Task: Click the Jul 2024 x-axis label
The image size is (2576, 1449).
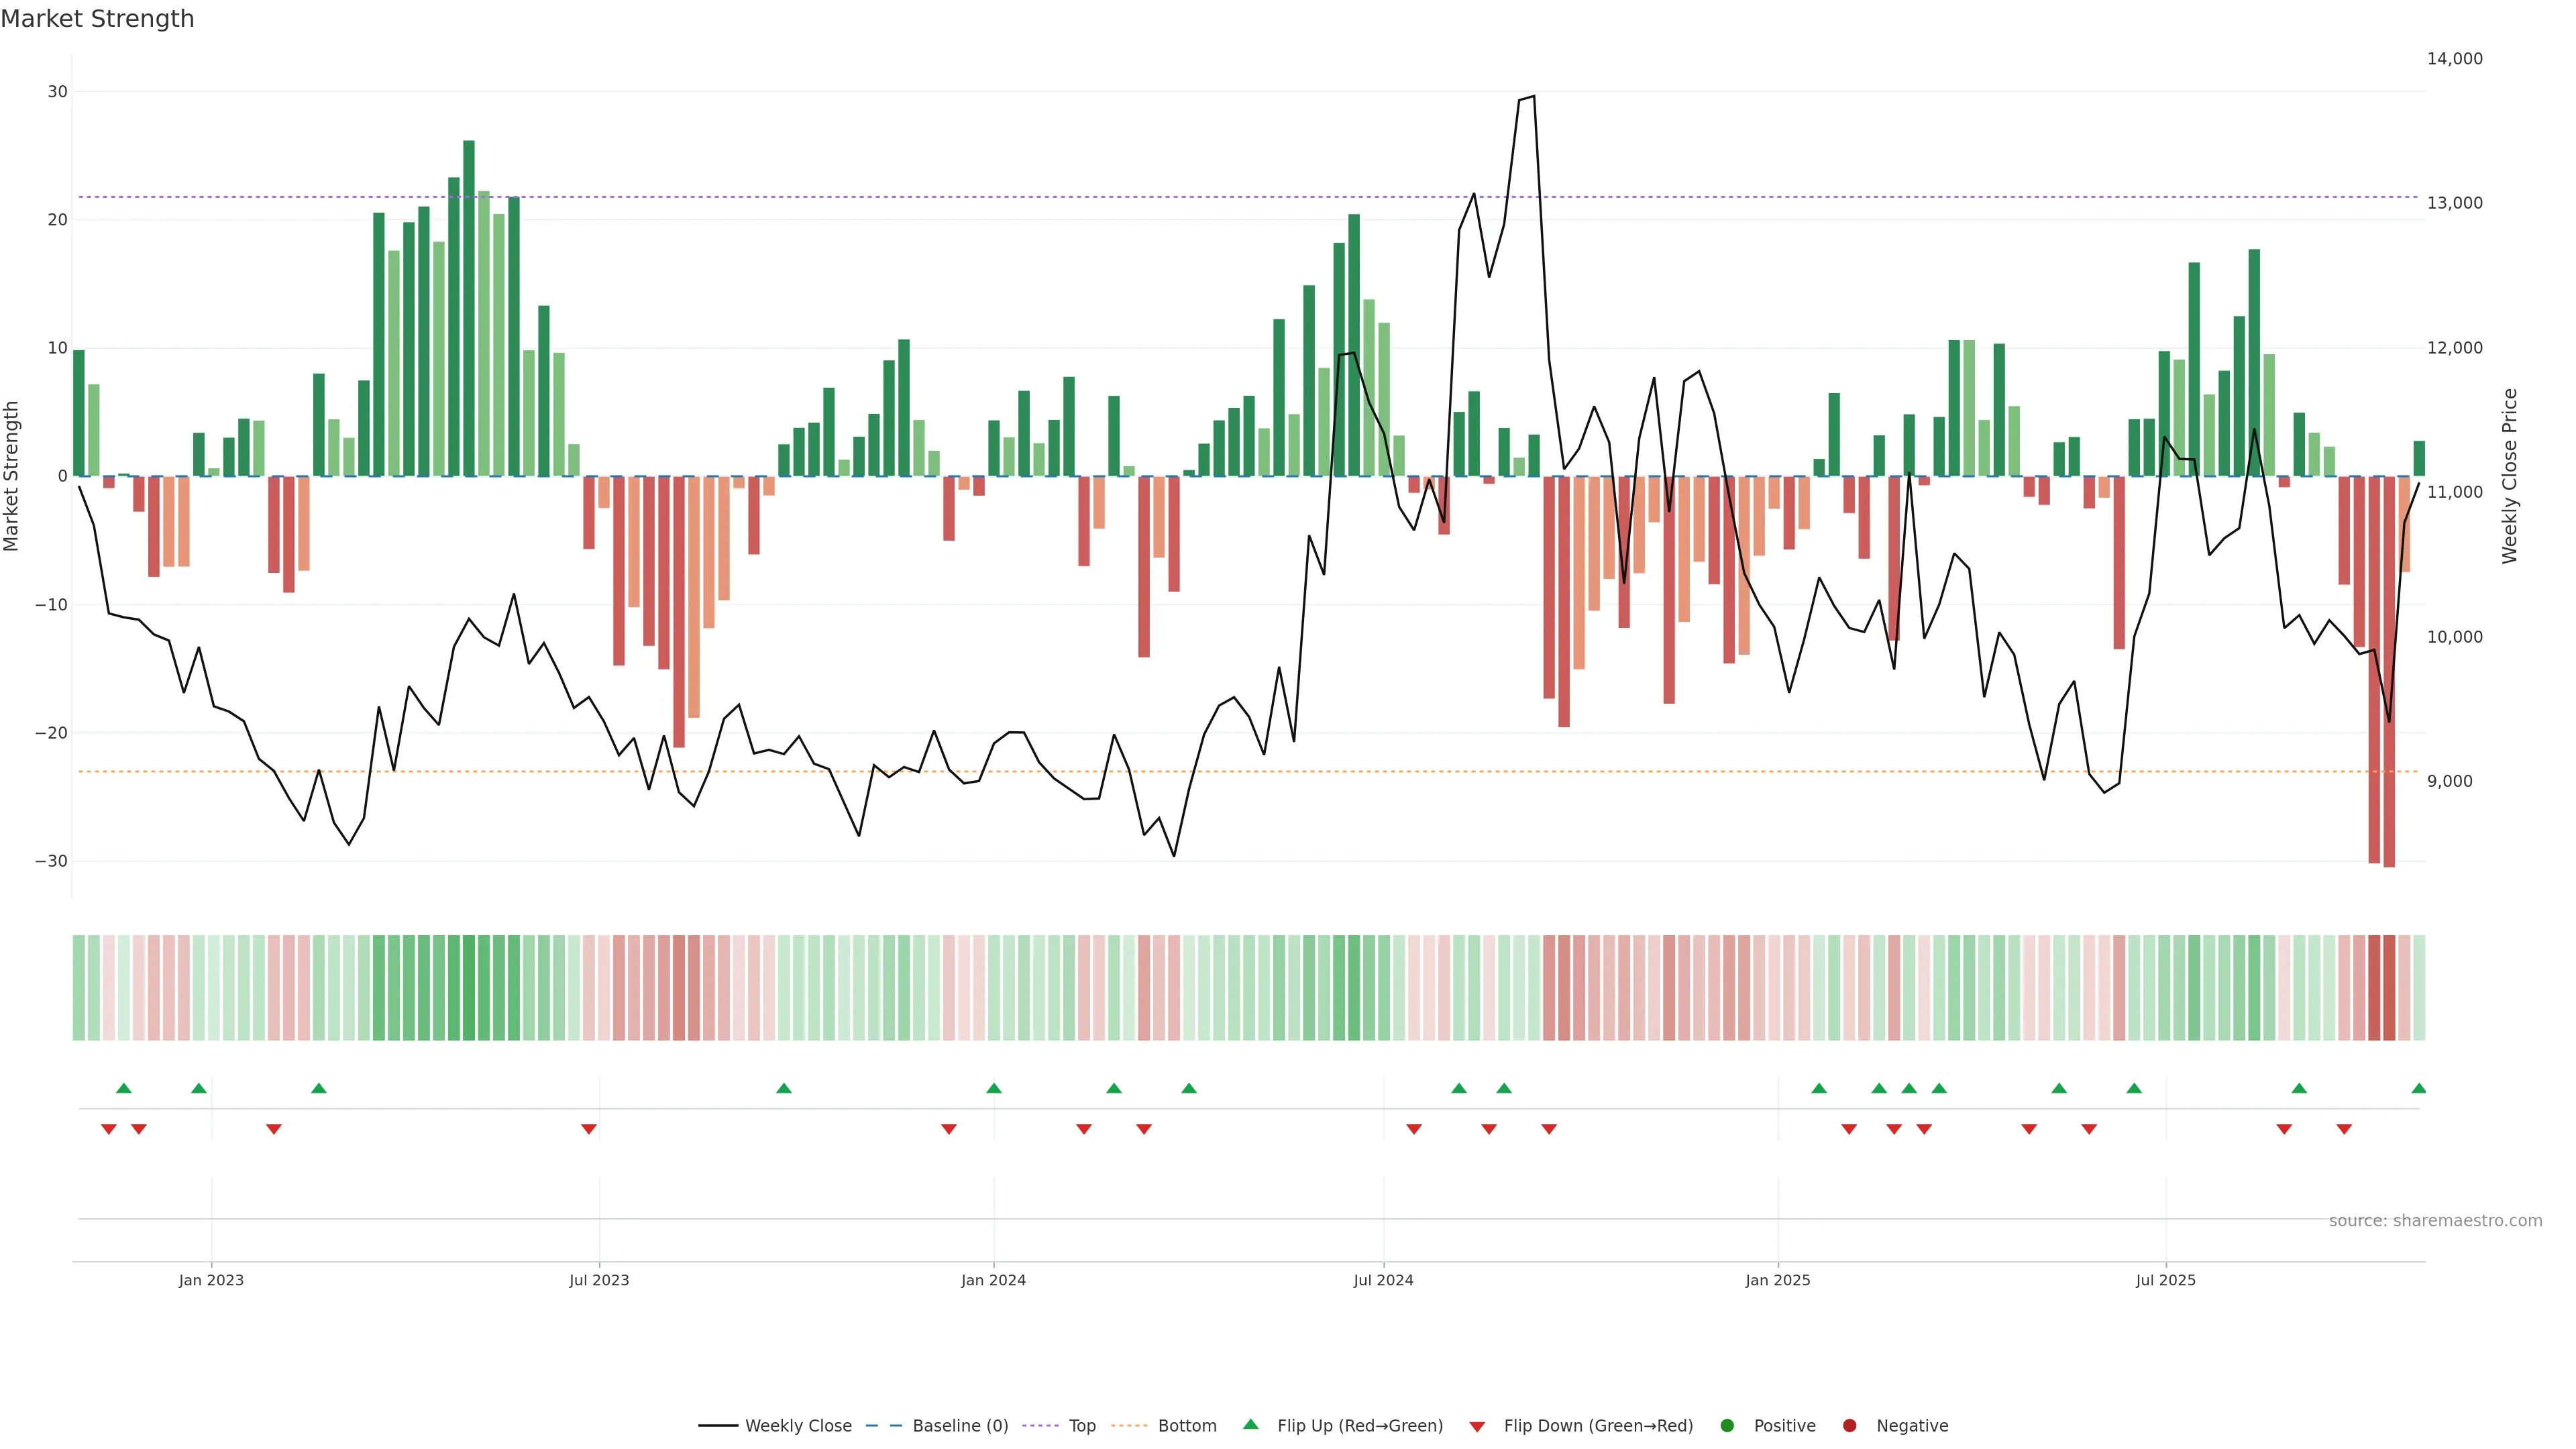Action: coord(1383,1280)
